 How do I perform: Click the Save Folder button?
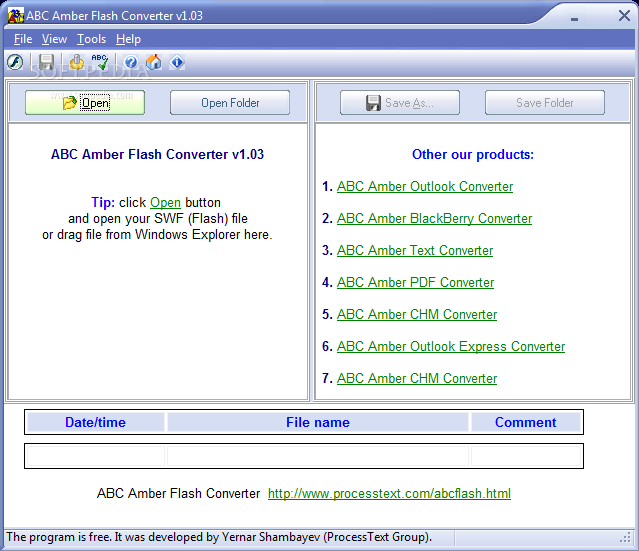tap(545, 103)
